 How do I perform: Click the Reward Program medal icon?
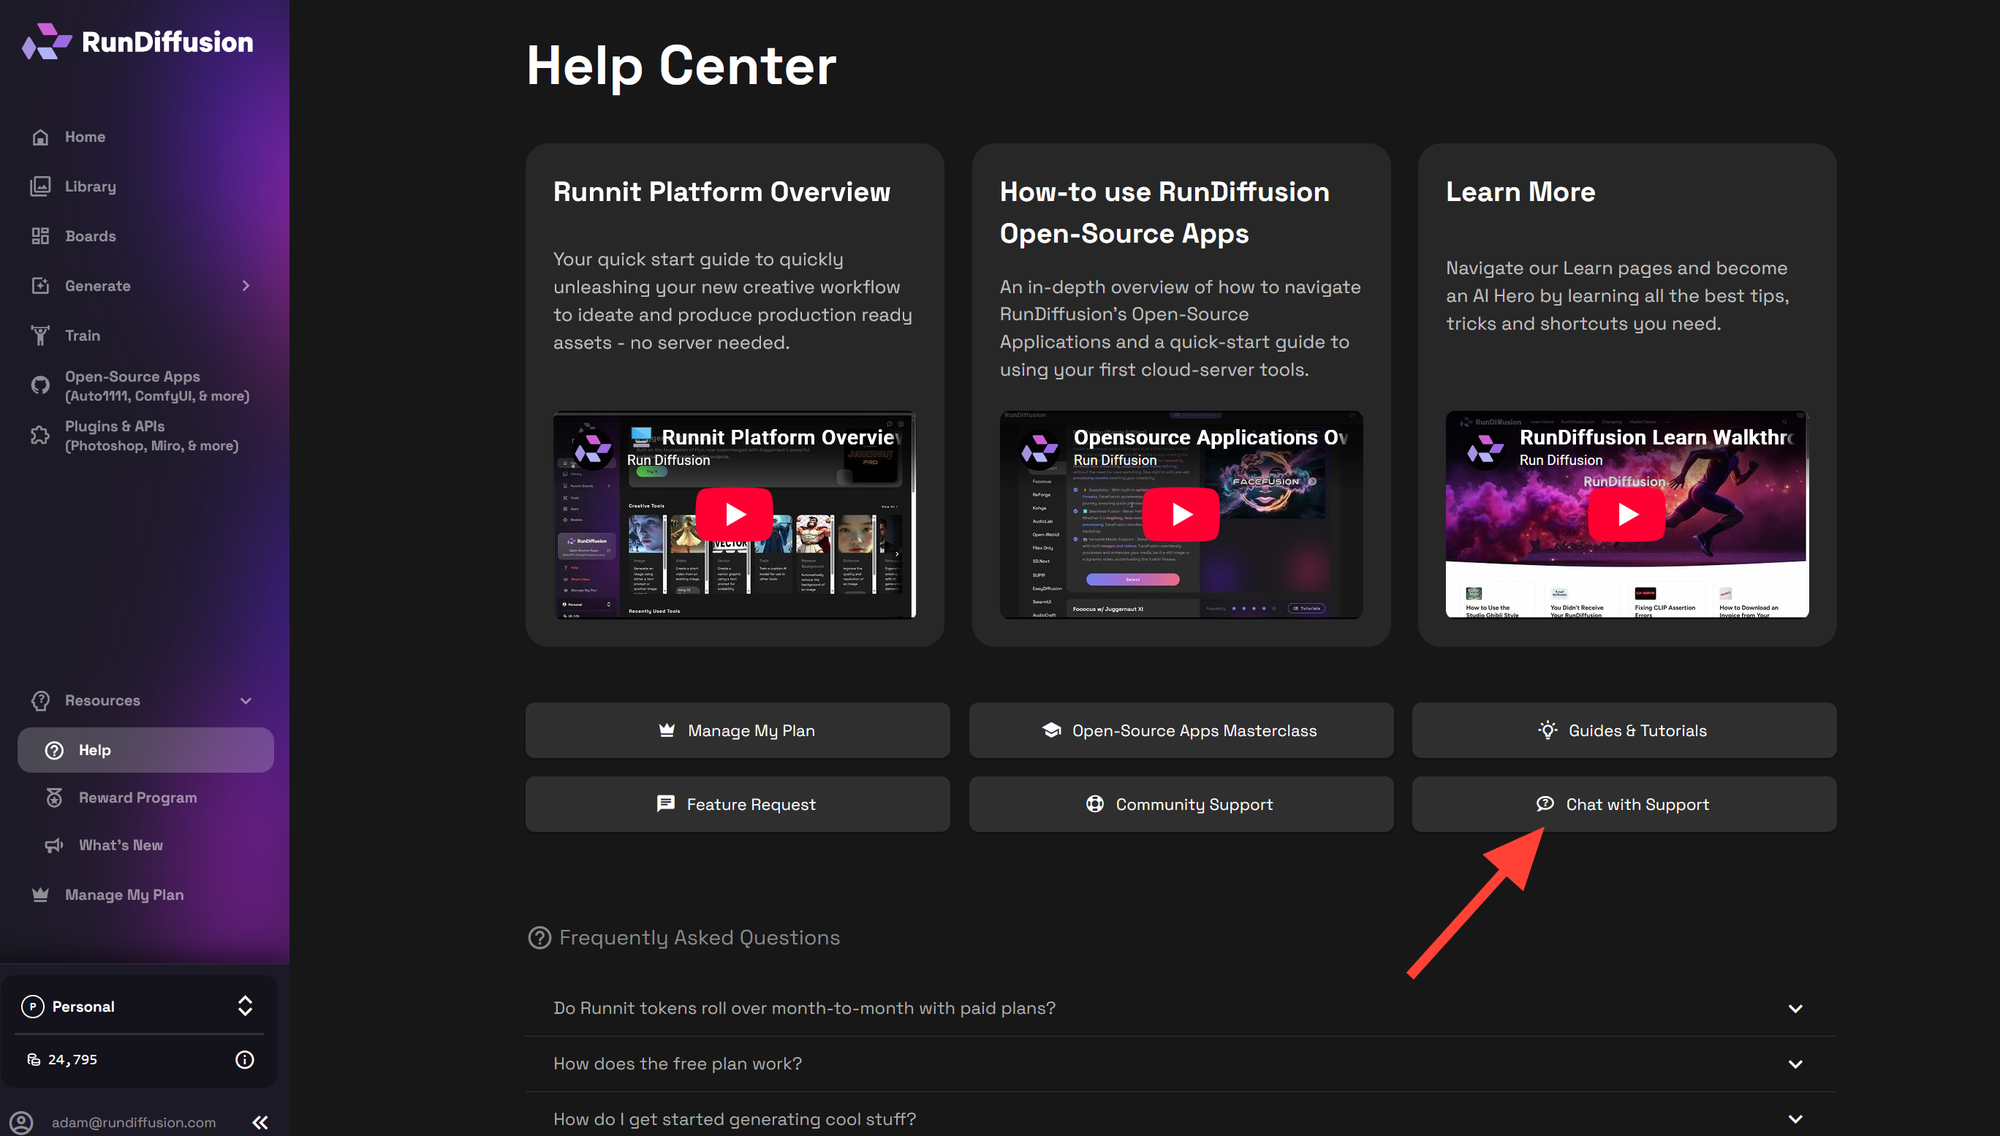tap(54, 798)
